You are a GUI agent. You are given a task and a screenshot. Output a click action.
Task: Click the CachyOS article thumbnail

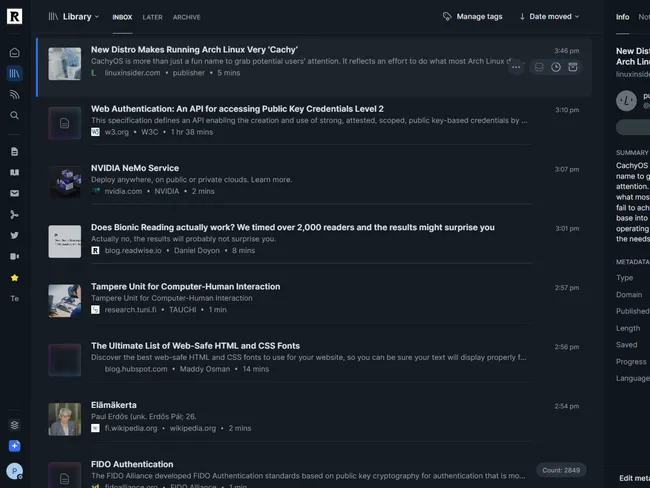65,63
